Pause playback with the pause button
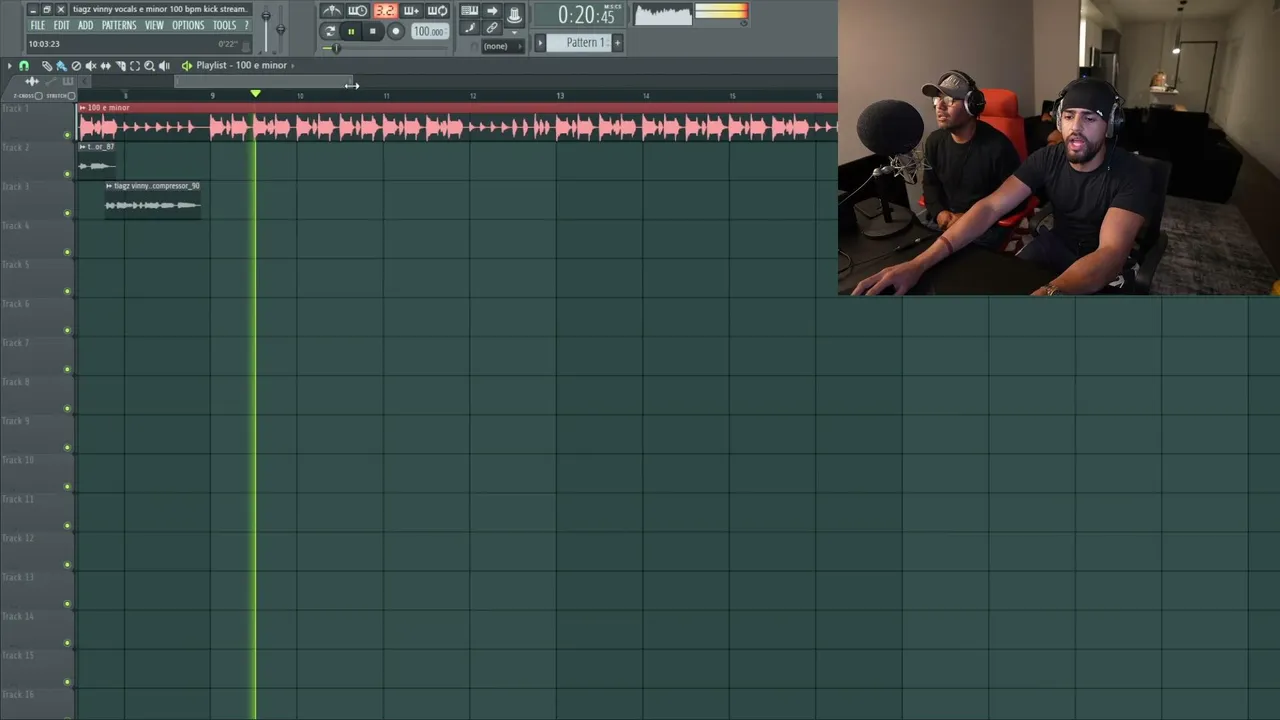This screenshot has height=720, width=1280. (x=351, y=32)
